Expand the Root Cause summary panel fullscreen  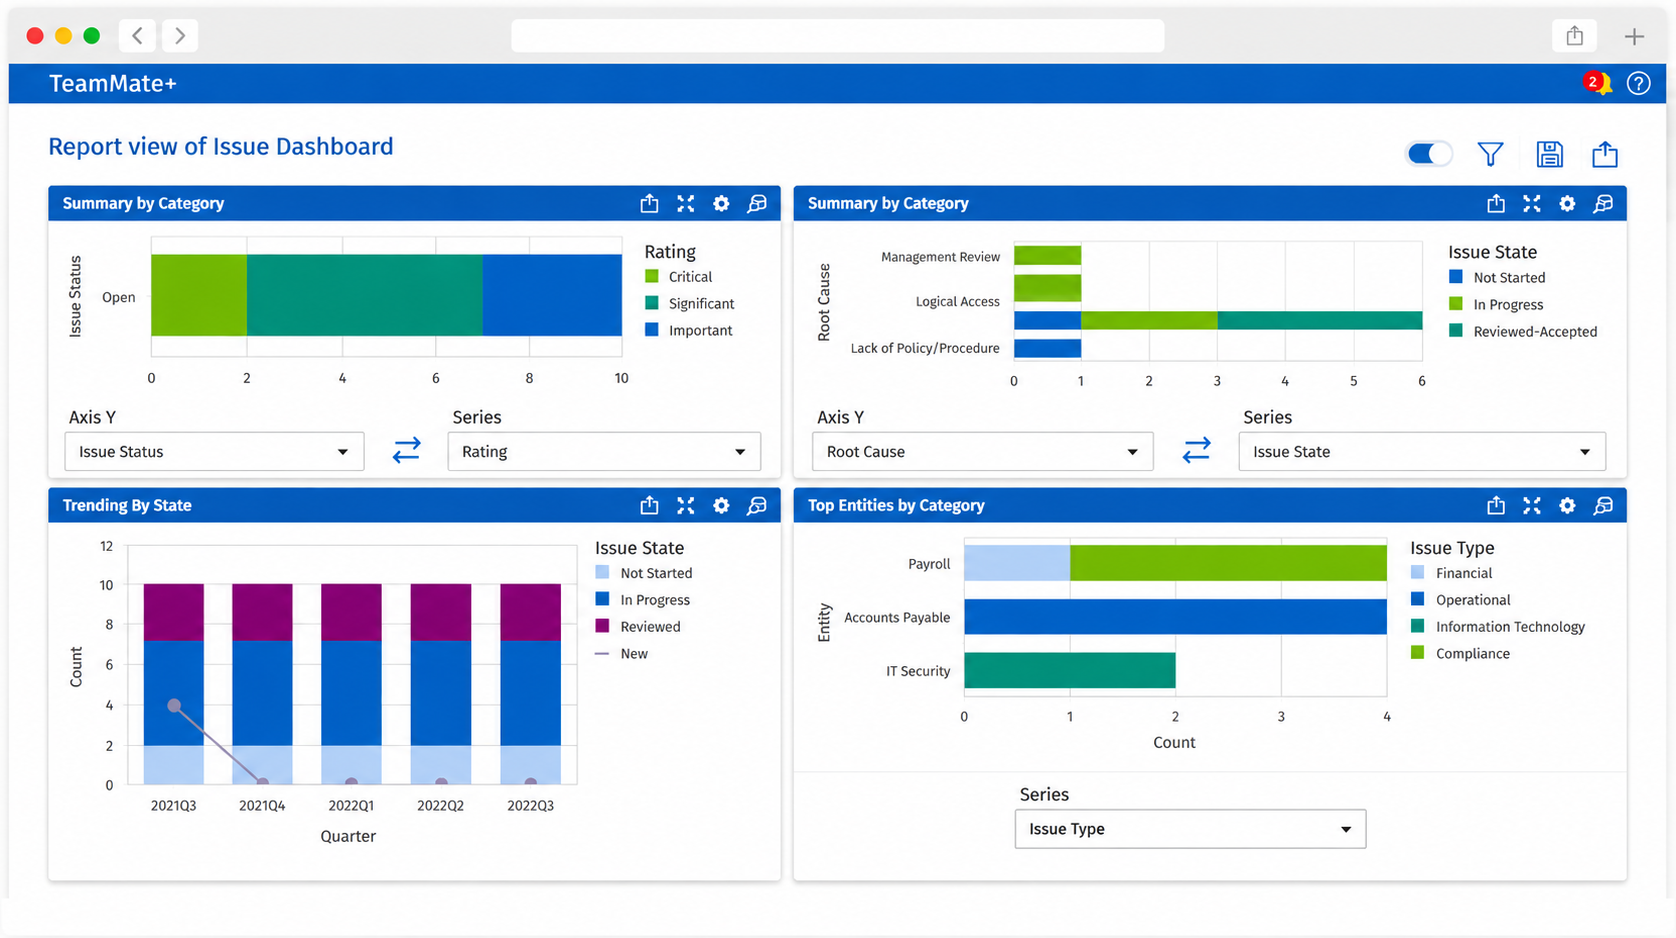pos(1532,203)
